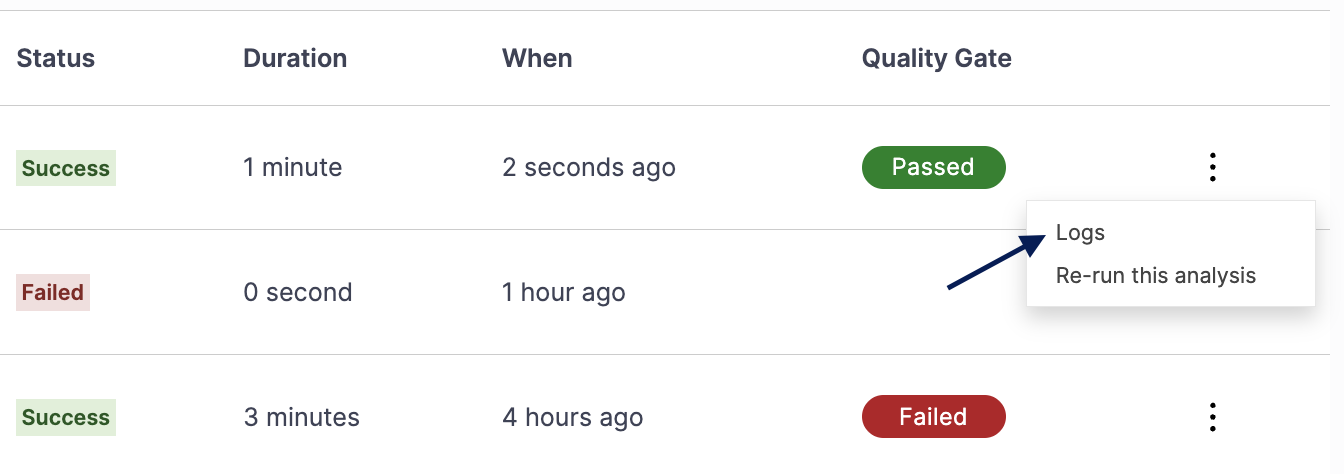Click the Success status of the 3 minutes analysis
Image resolution: width=1344 pixels, height=474 pixels.
coord(66,417)
